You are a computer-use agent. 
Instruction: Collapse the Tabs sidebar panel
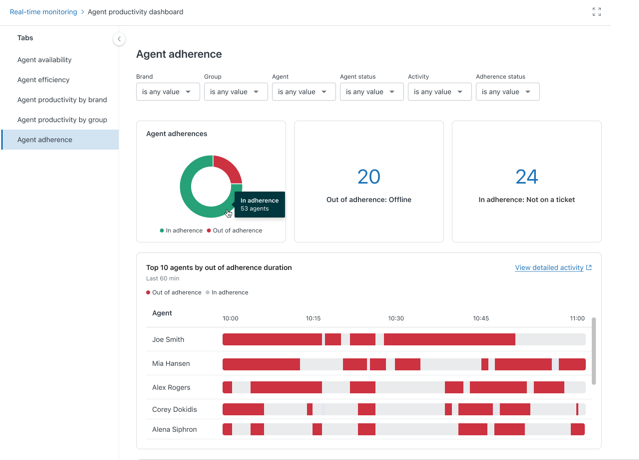click(x=119, y=39)
